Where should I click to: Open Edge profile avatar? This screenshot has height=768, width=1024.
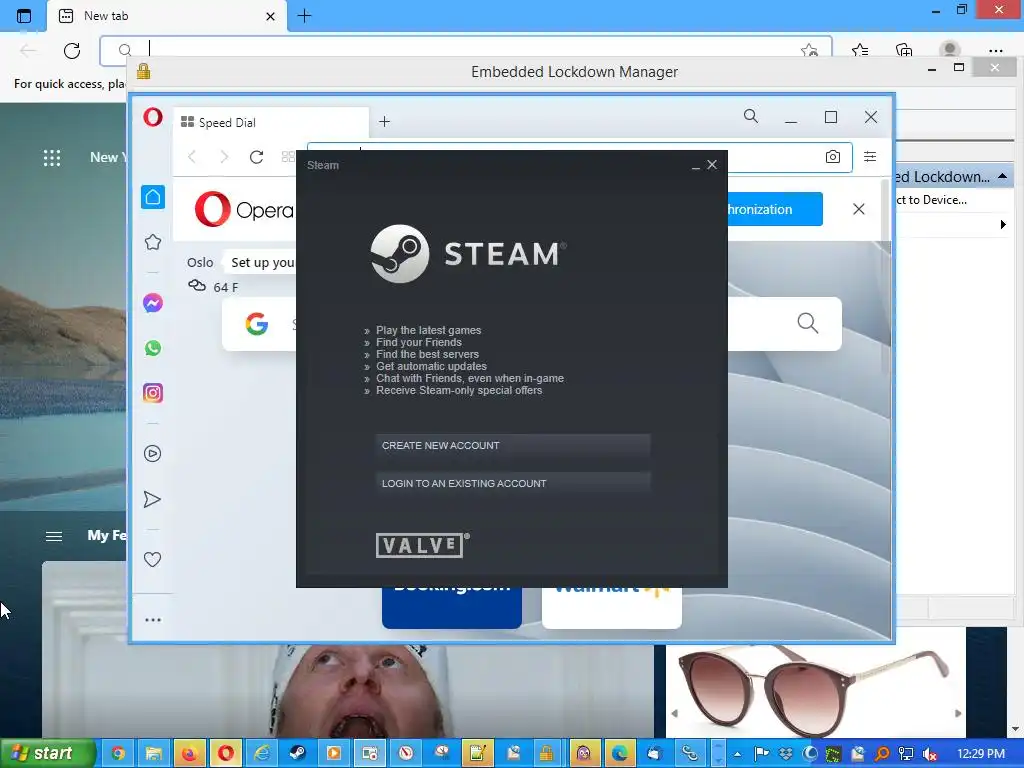950,50
